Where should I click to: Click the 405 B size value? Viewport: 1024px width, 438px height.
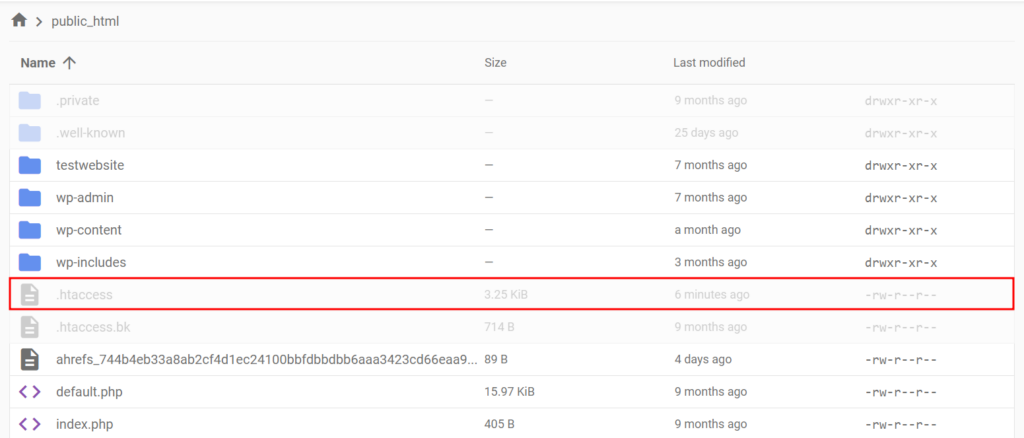tap(500, 424)
